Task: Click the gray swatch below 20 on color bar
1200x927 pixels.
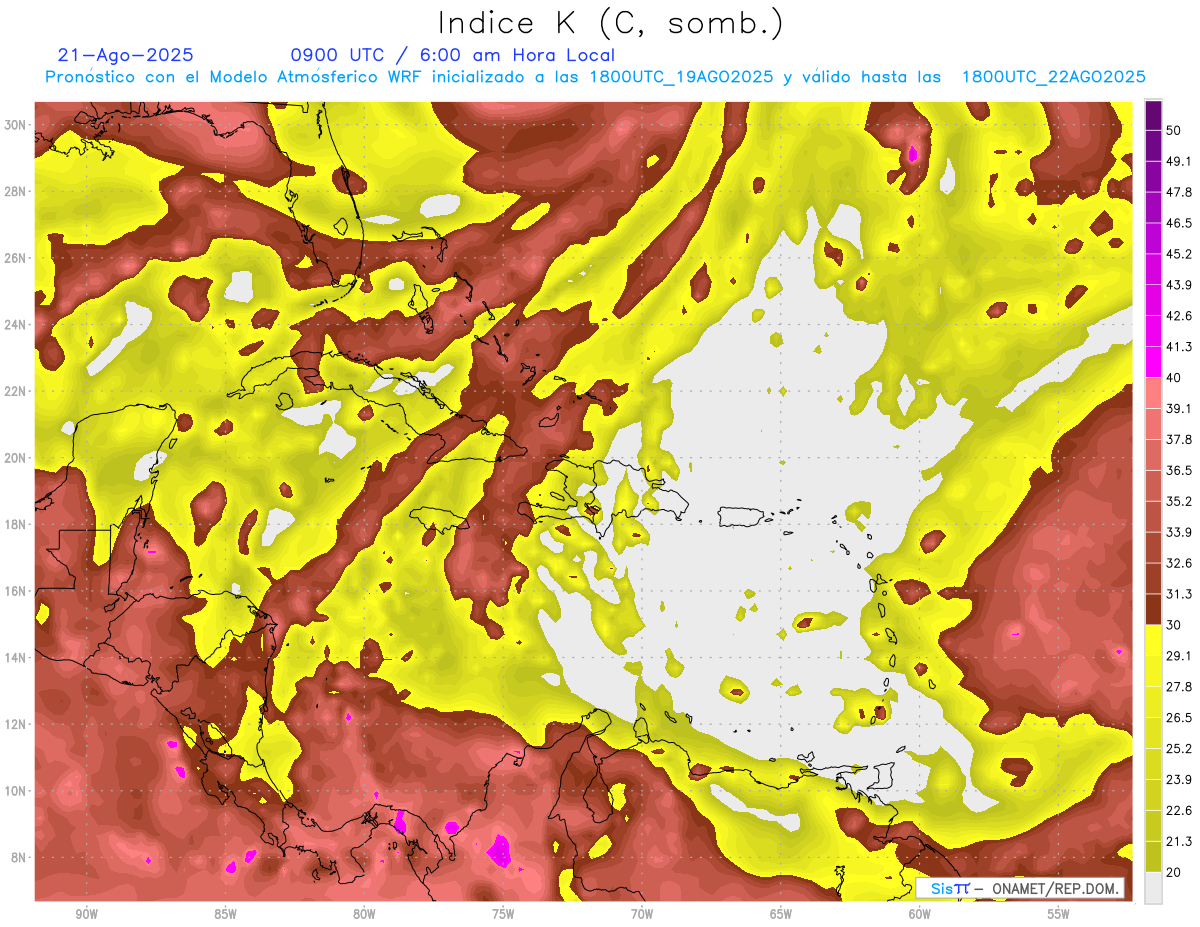Action: tap(1153, 887)
